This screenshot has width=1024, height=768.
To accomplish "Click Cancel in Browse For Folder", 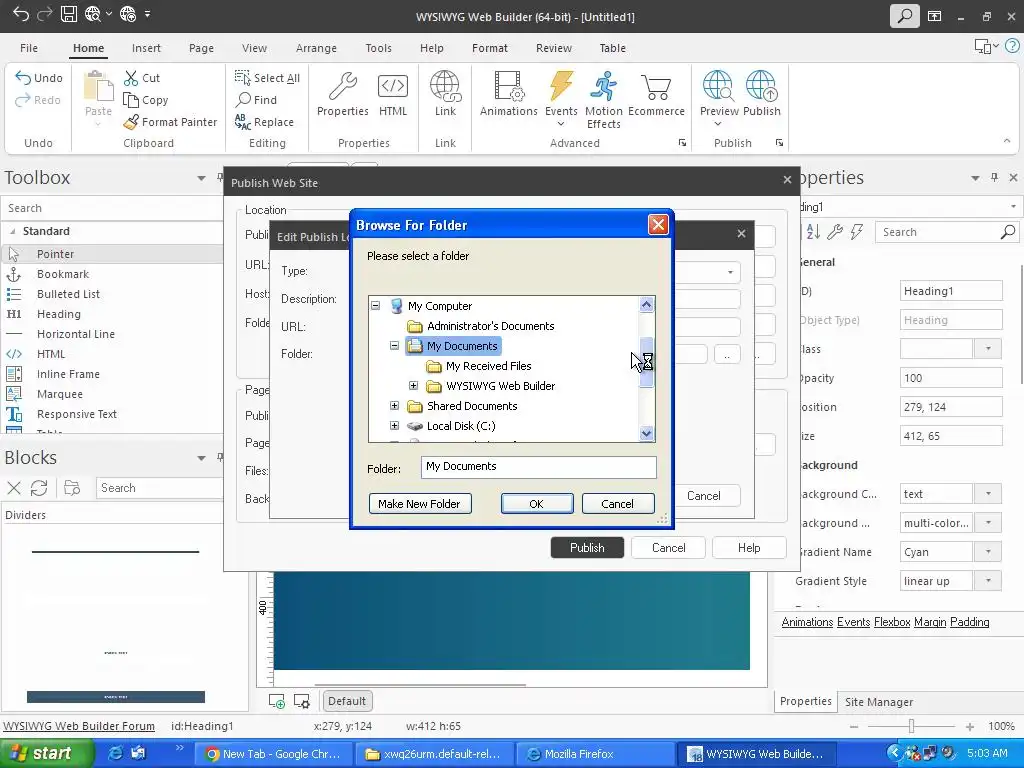I will pyautogui.click(x=617, y=504).
